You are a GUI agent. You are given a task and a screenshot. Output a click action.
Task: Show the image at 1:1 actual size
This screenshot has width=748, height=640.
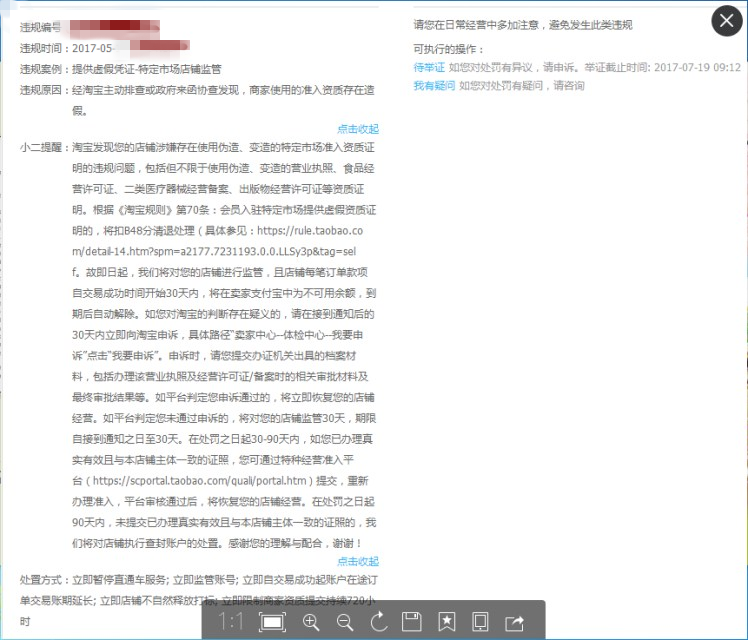tap(230, 622)
